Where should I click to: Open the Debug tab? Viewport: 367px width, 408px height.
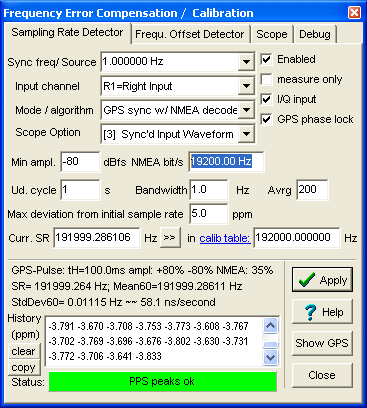pyautogui.click(x=315, y=34)
